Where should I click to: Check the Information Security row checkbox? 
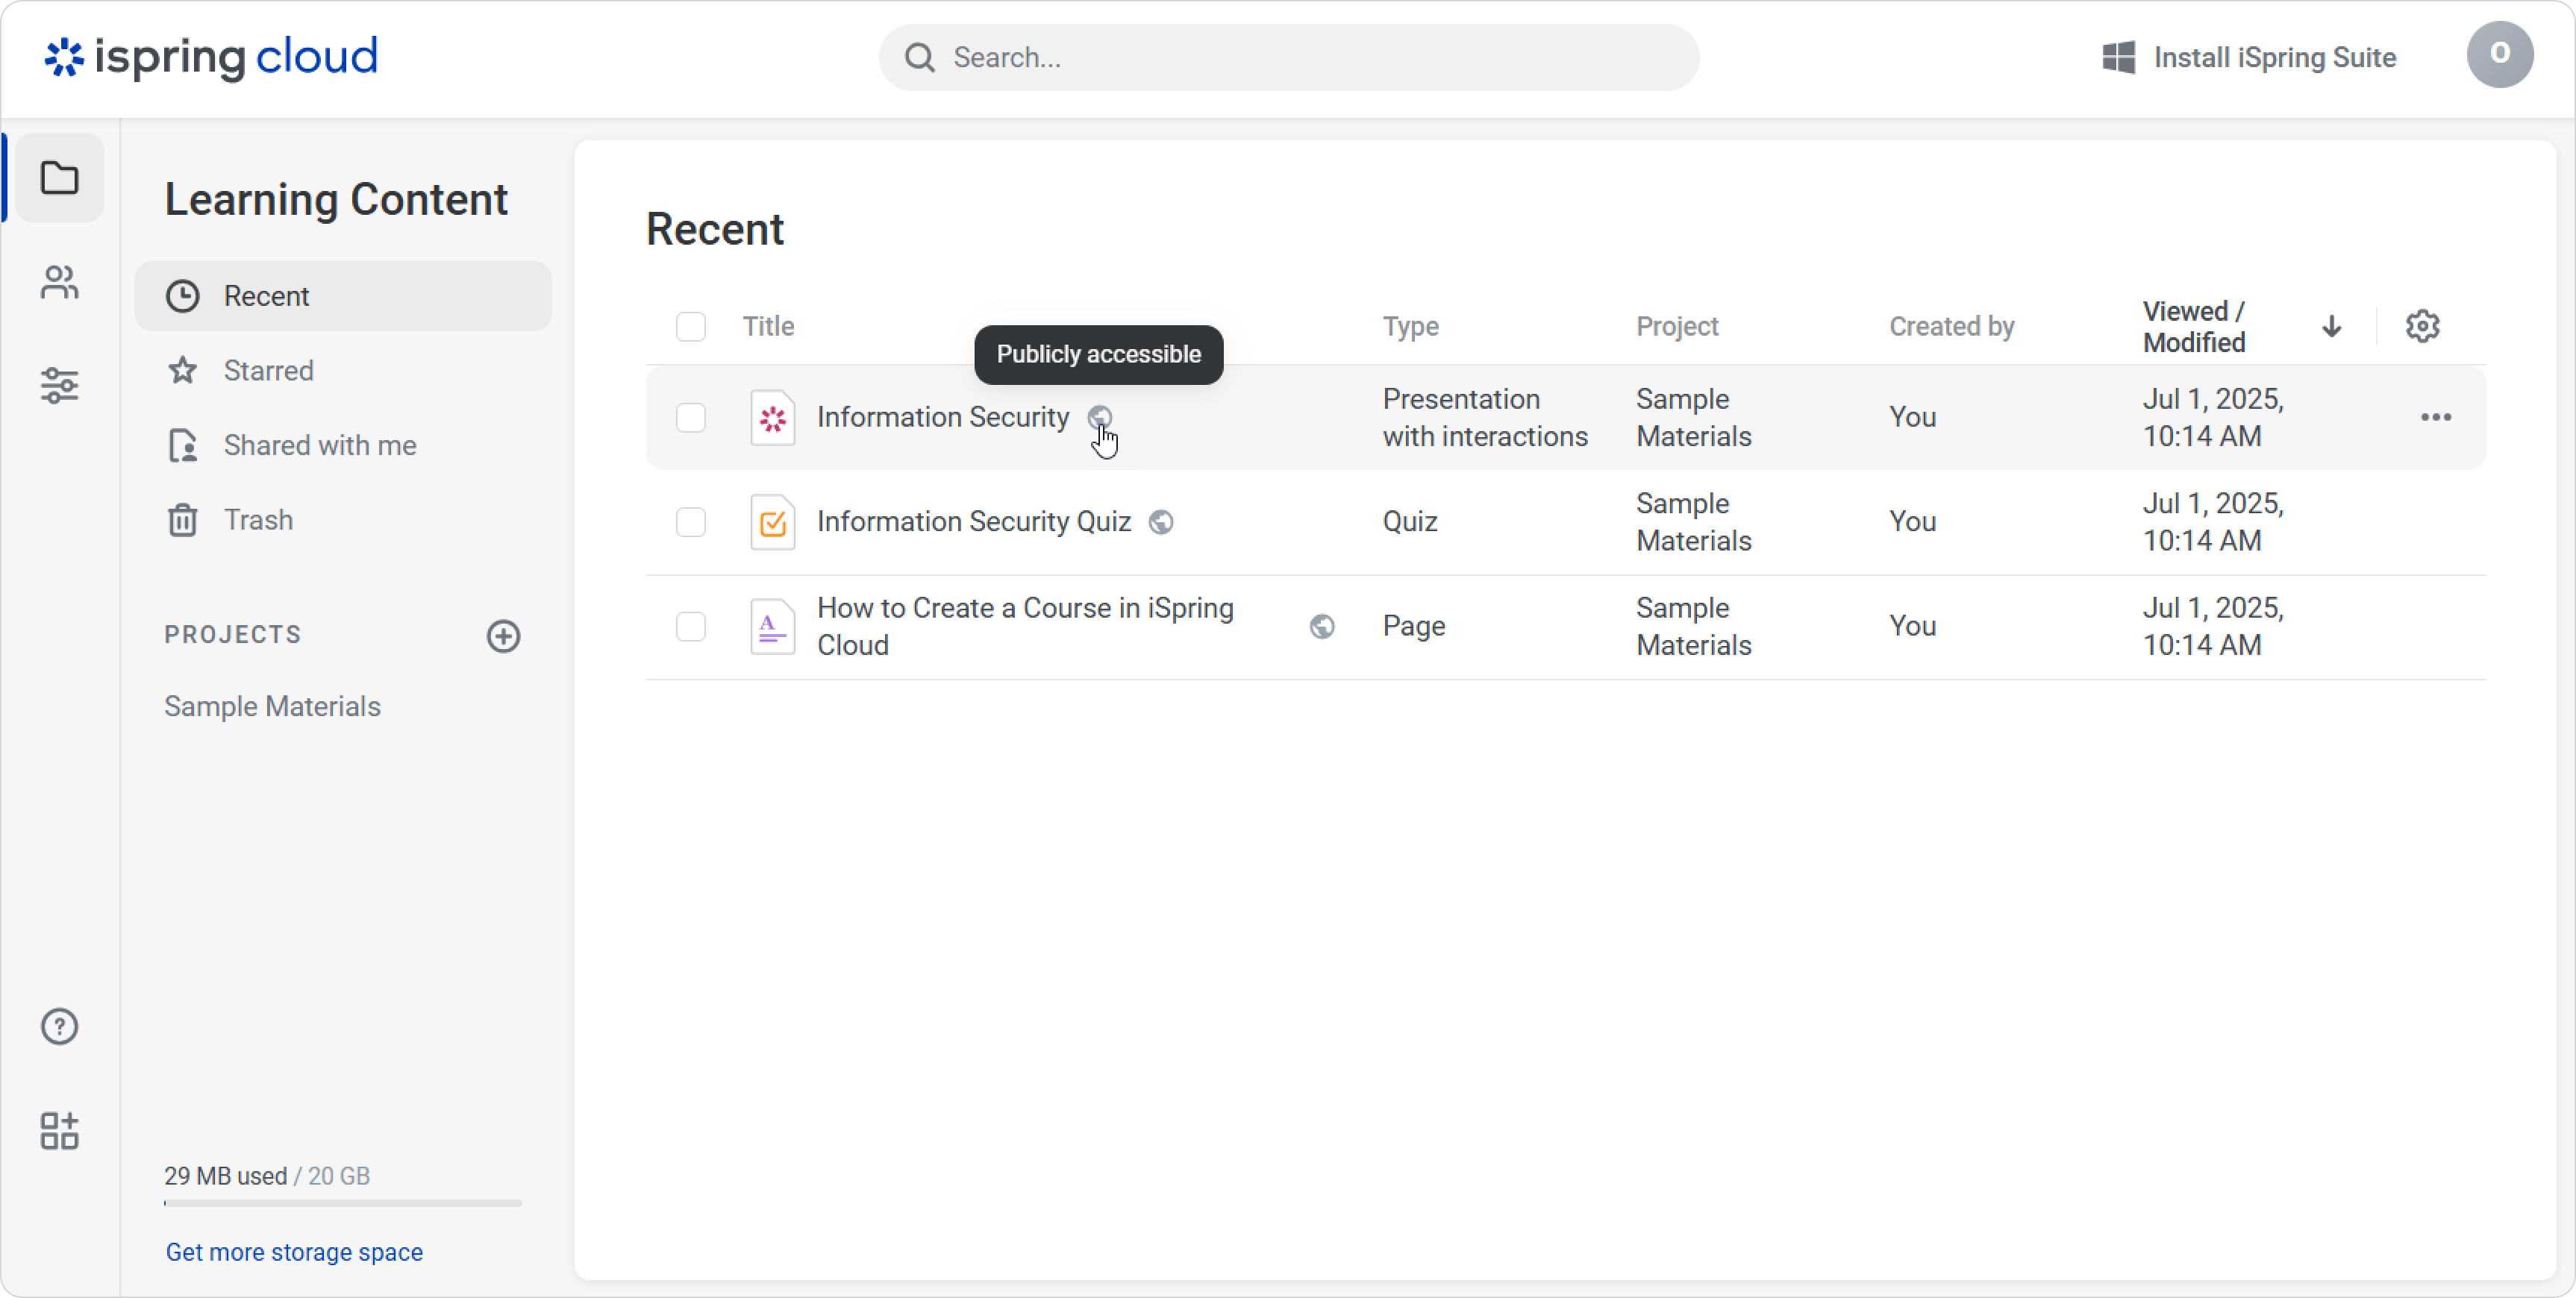pyautogui.click(x=690, y=417)
